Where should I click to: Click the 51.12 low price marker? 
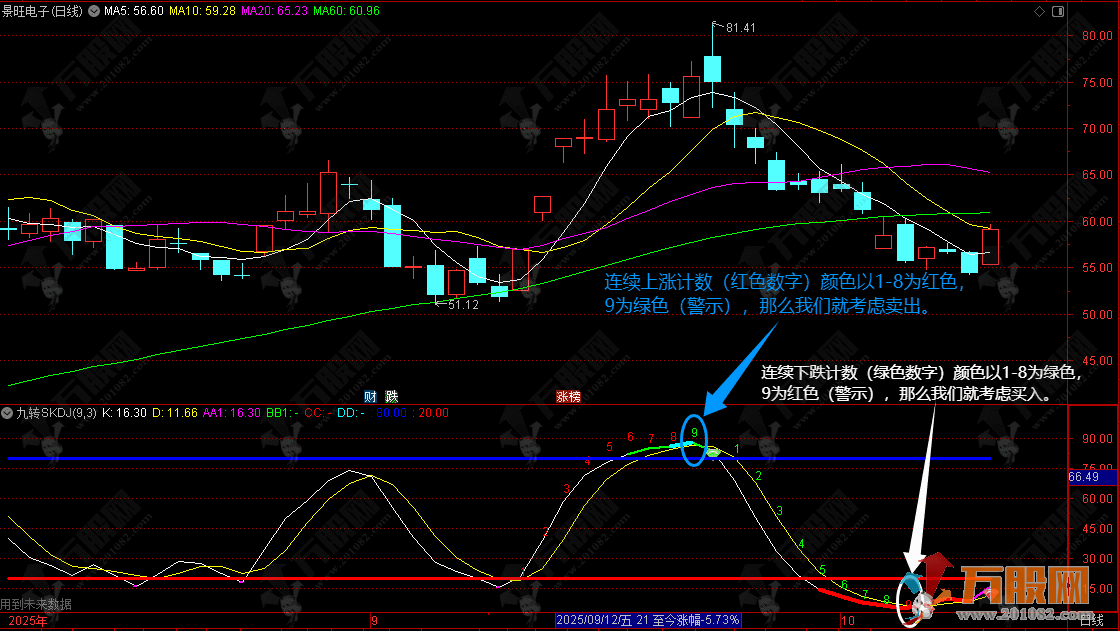tap(462, 304)
